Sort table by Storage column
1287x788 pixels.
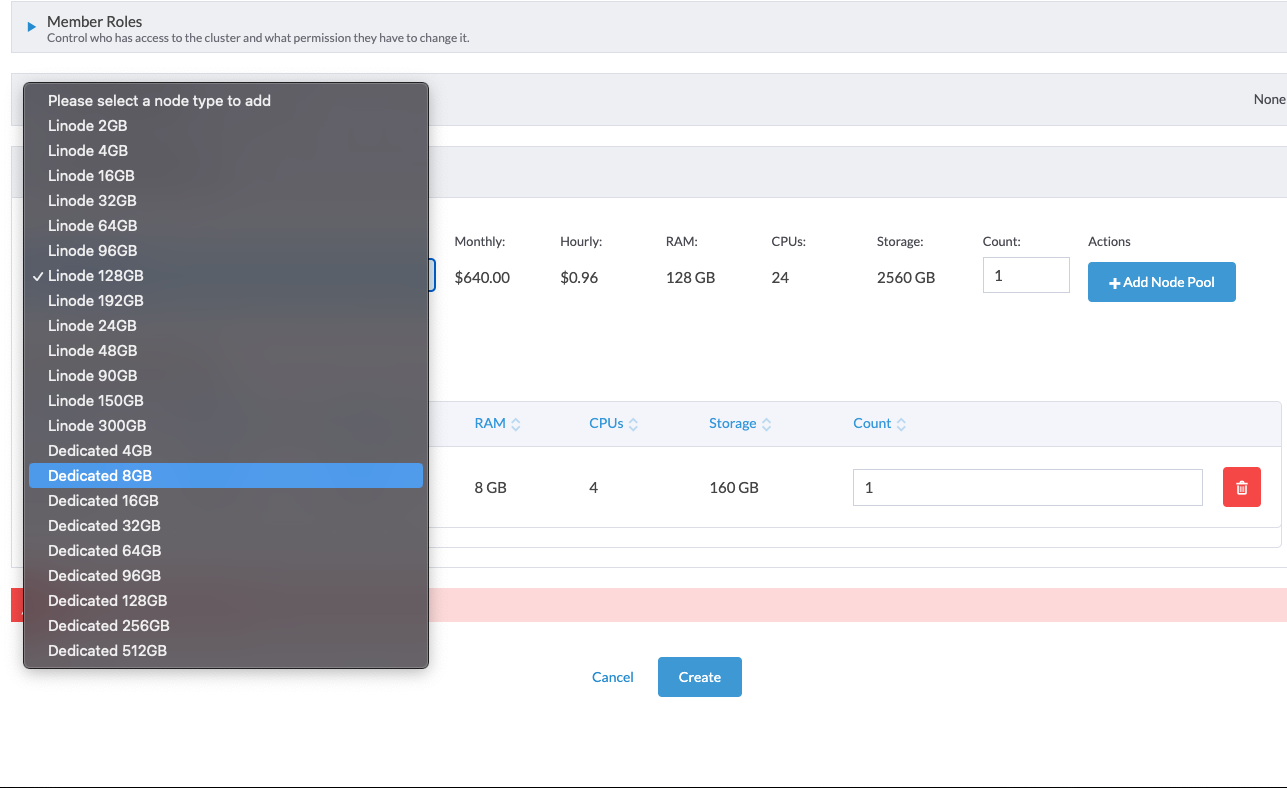[740, 423]
